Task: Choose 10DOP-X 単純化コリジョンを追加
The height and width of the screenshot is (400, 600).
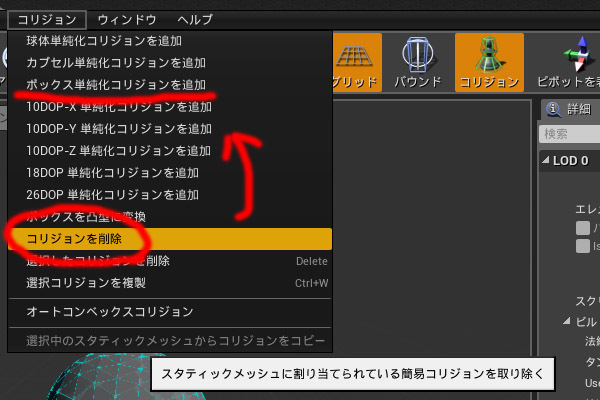Action: point(170,107)
